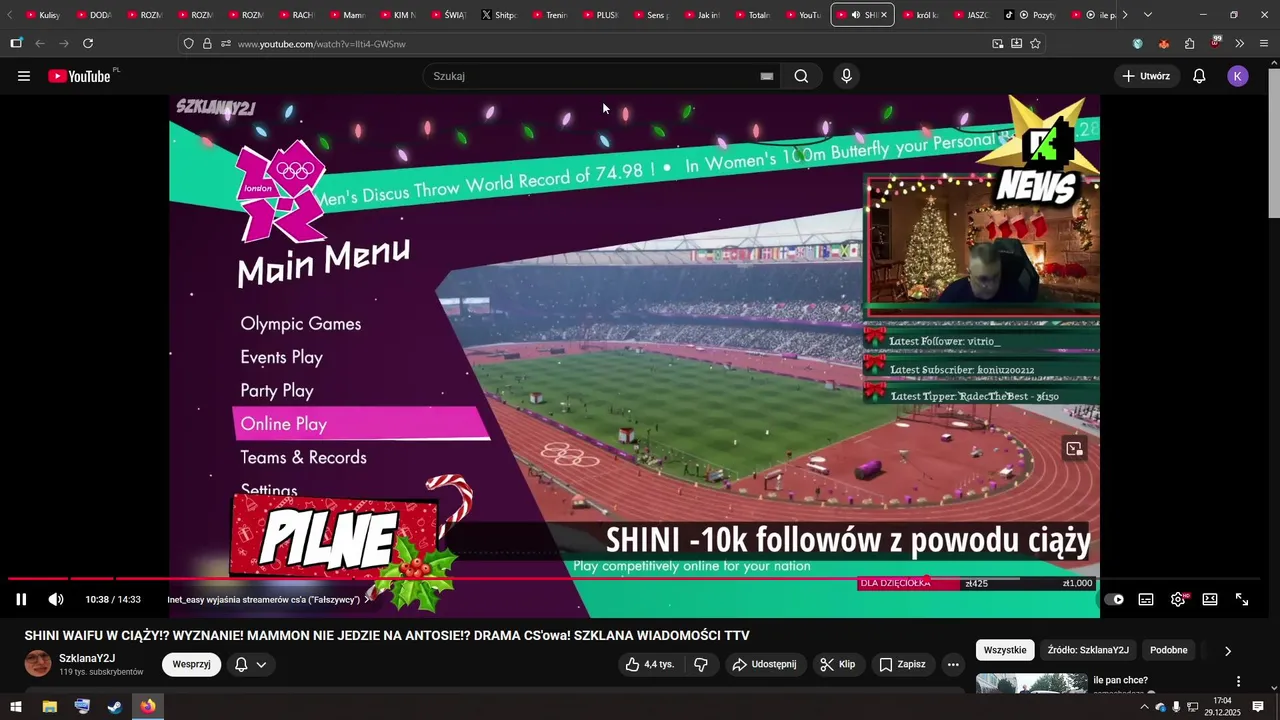
Task: Toggle autoplay switch in player
Action: (x=1114, y=599)
